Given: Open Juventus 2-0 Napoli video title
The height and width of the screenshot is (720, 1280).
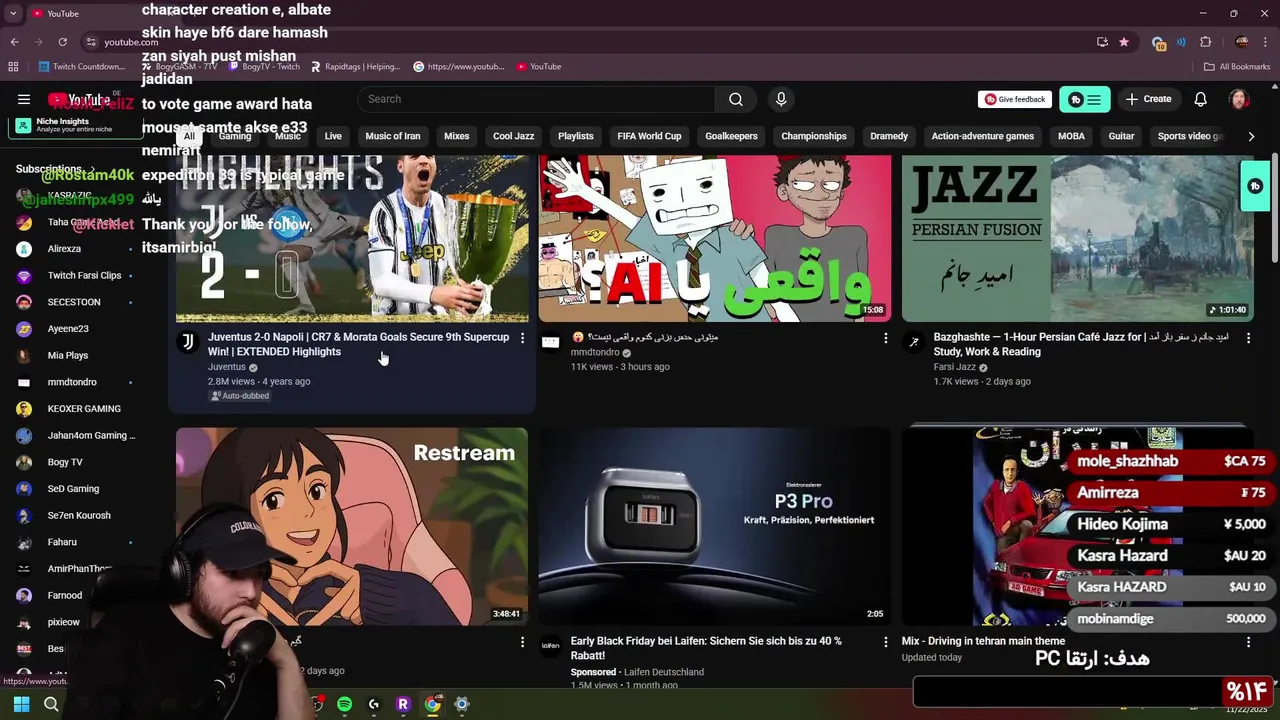Looking at the screenshot, I should 358,344.
